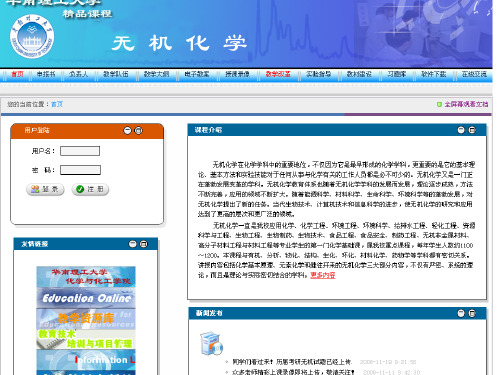Go to the 负责人 navigation item
This screenshot has width=500, height=375.
[x=78, y=74]
